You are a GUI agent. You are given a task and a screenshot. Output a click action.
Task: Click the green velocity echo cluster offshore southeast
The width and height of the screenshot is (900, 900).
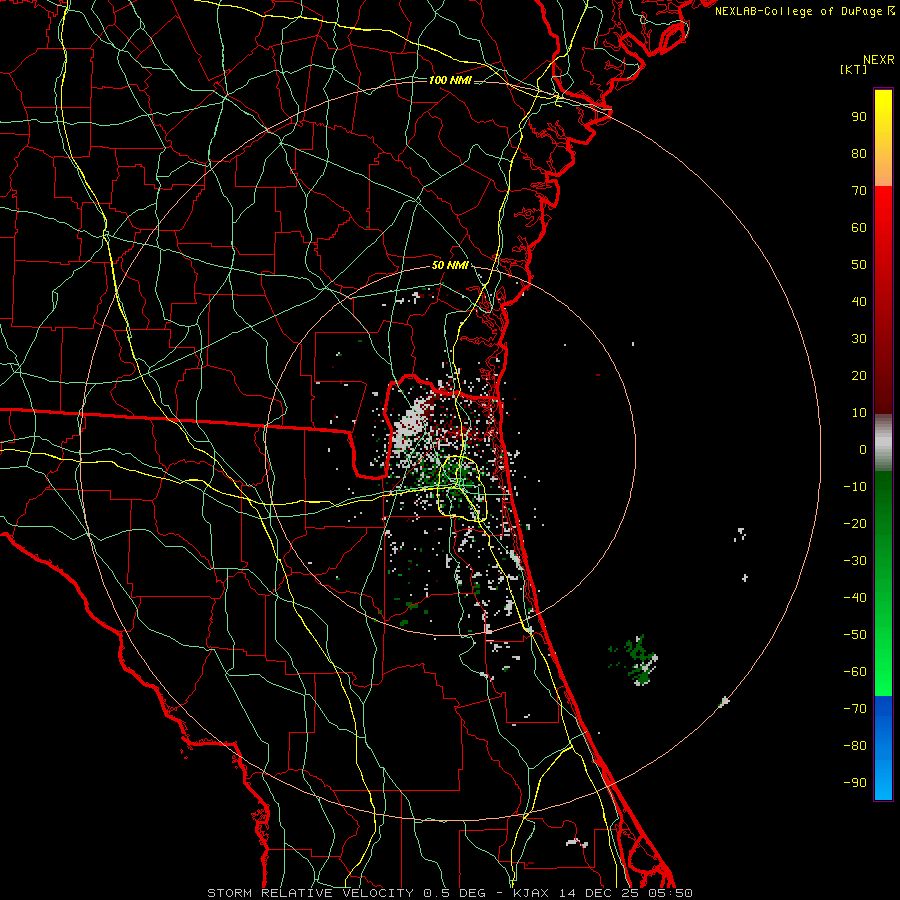pos(634,660)
